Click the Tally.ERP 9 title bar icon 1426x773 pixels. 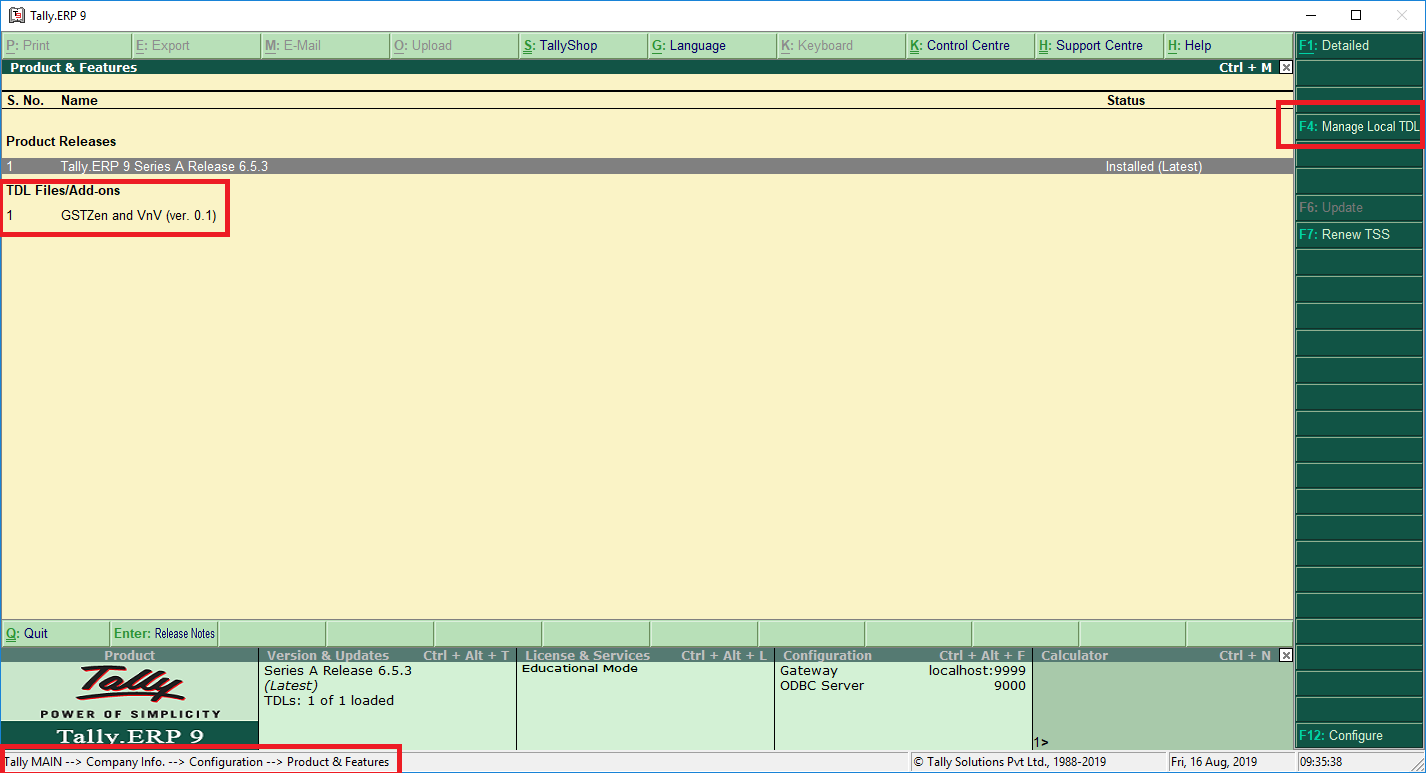coord(16,15)
